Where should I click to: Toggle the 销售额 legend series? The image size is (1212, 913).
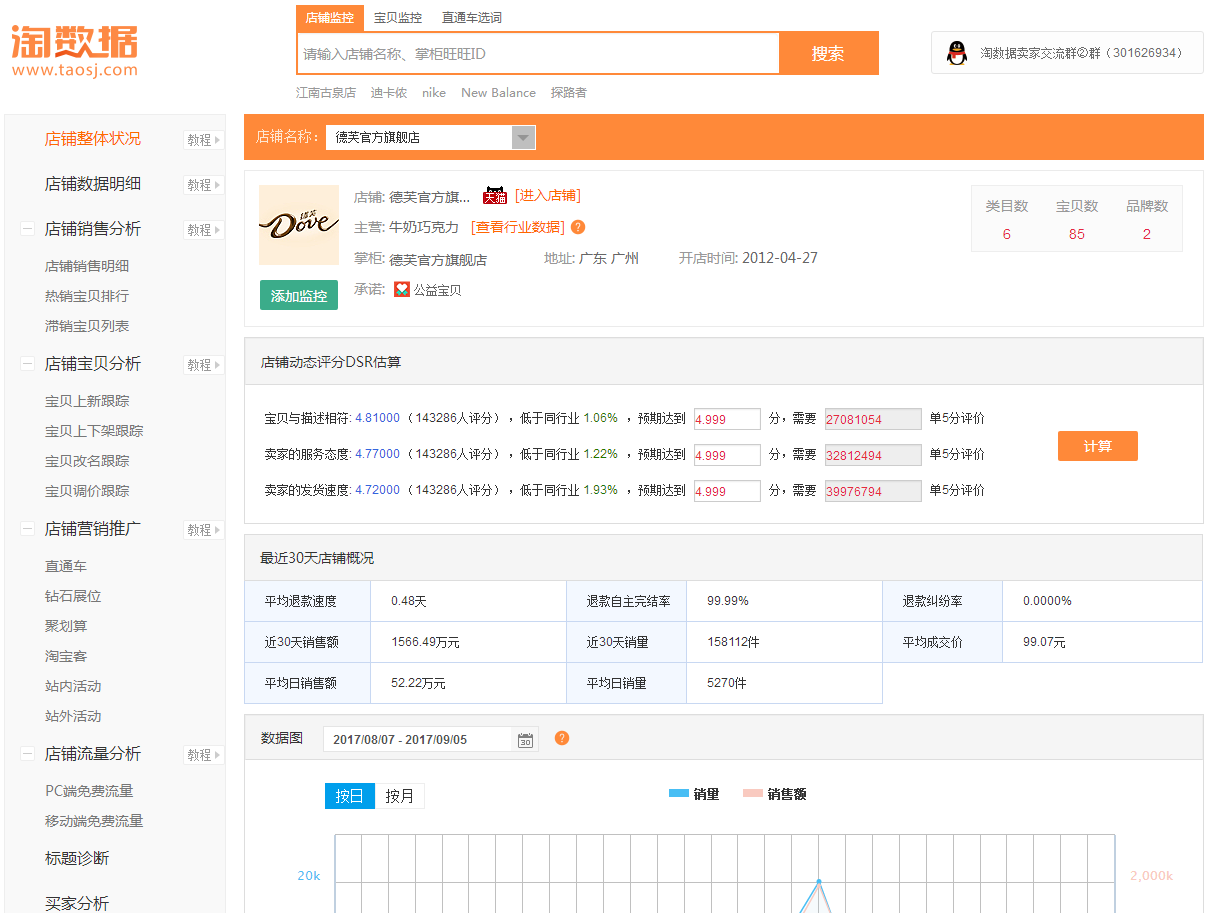(x=775, y=794)
